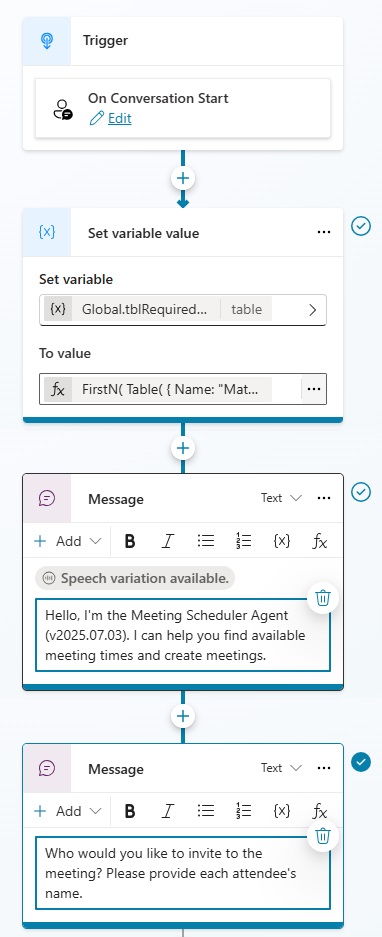
Task: Delete the attendee question text with trash icon
Action: click(x=323, y=835)
